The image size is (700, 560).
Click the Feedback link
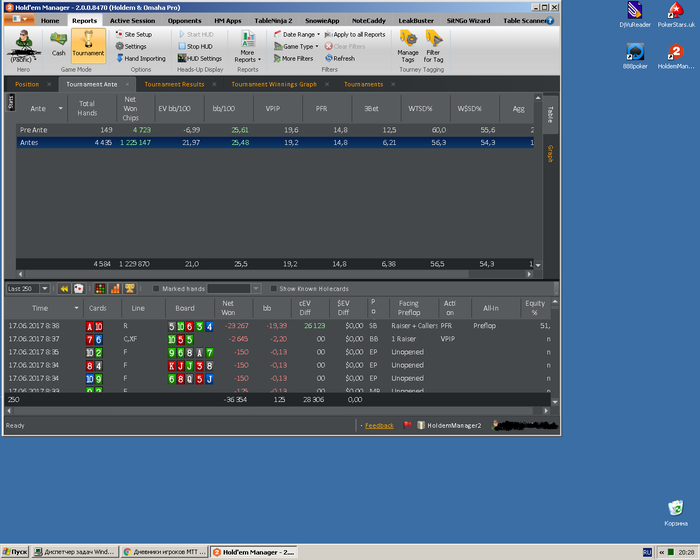point(379,426)
